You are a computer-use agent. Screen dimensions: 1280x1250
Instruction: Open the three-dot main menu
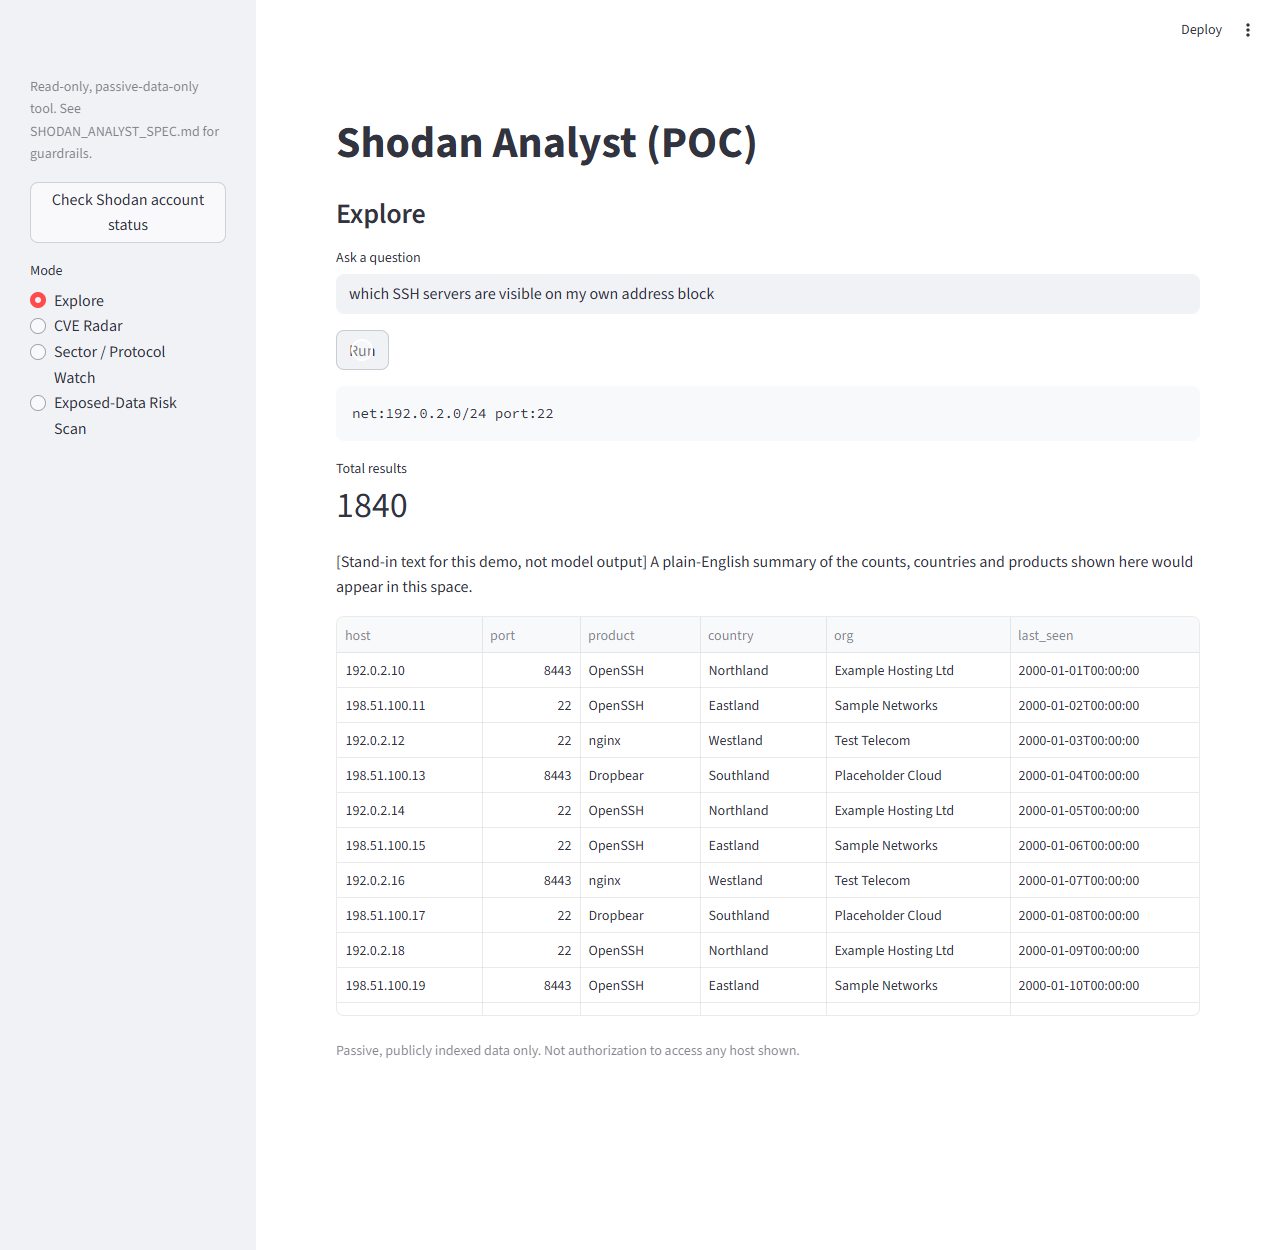(1247, 30)
